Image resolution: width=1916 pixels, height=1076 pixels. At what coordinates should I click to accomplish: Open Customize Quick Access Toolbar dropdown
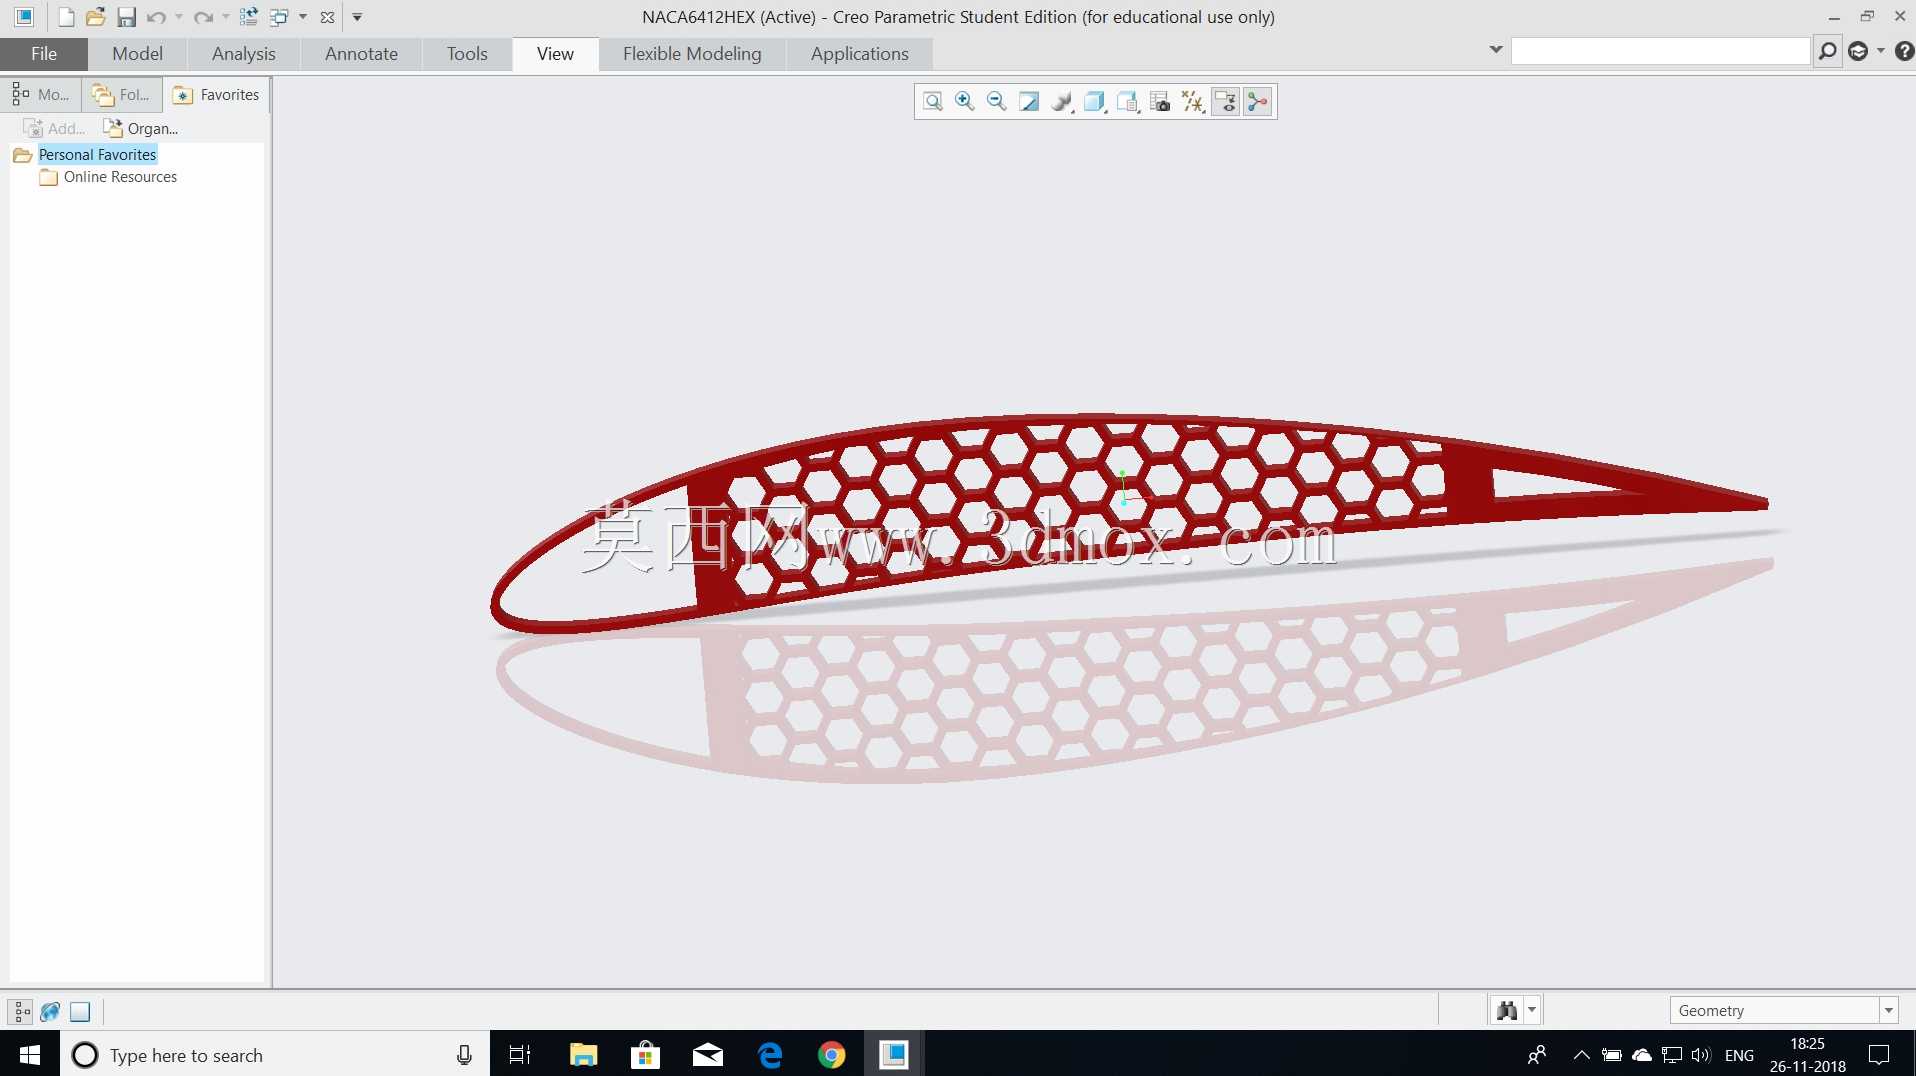[x=357, y=17]
